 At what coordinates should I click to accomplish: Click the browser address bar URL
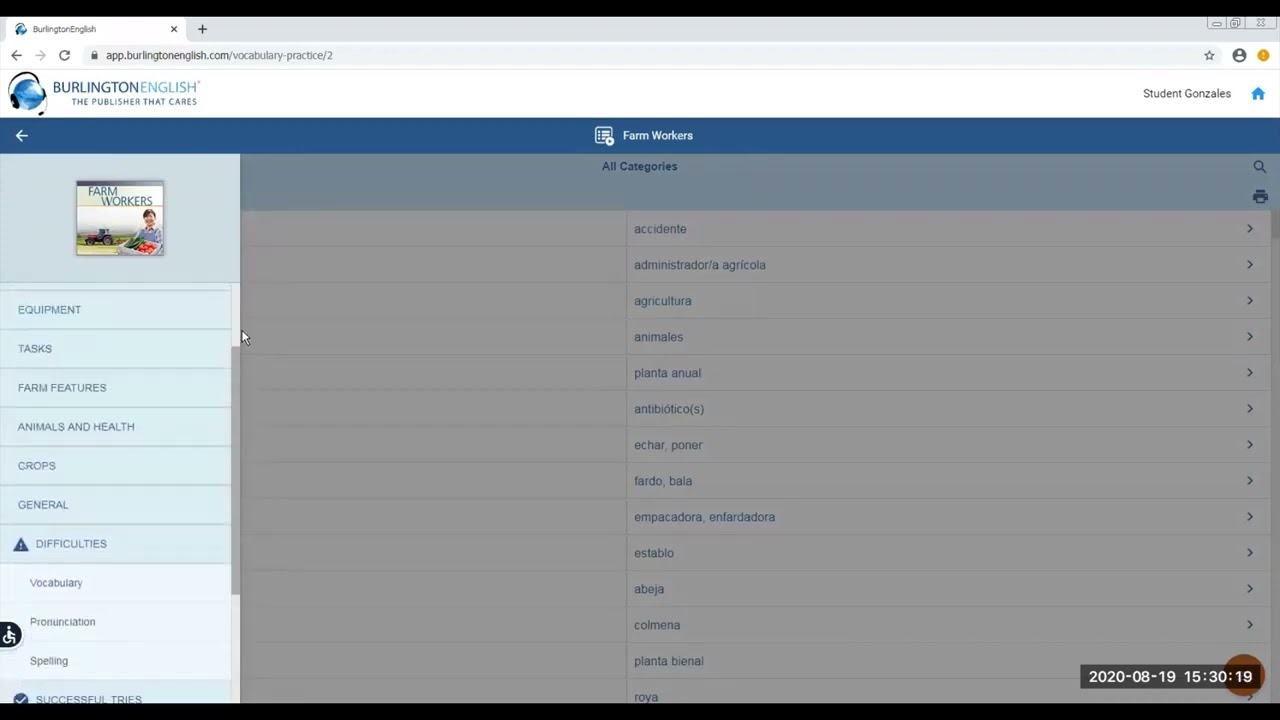(x=219, y=55)
